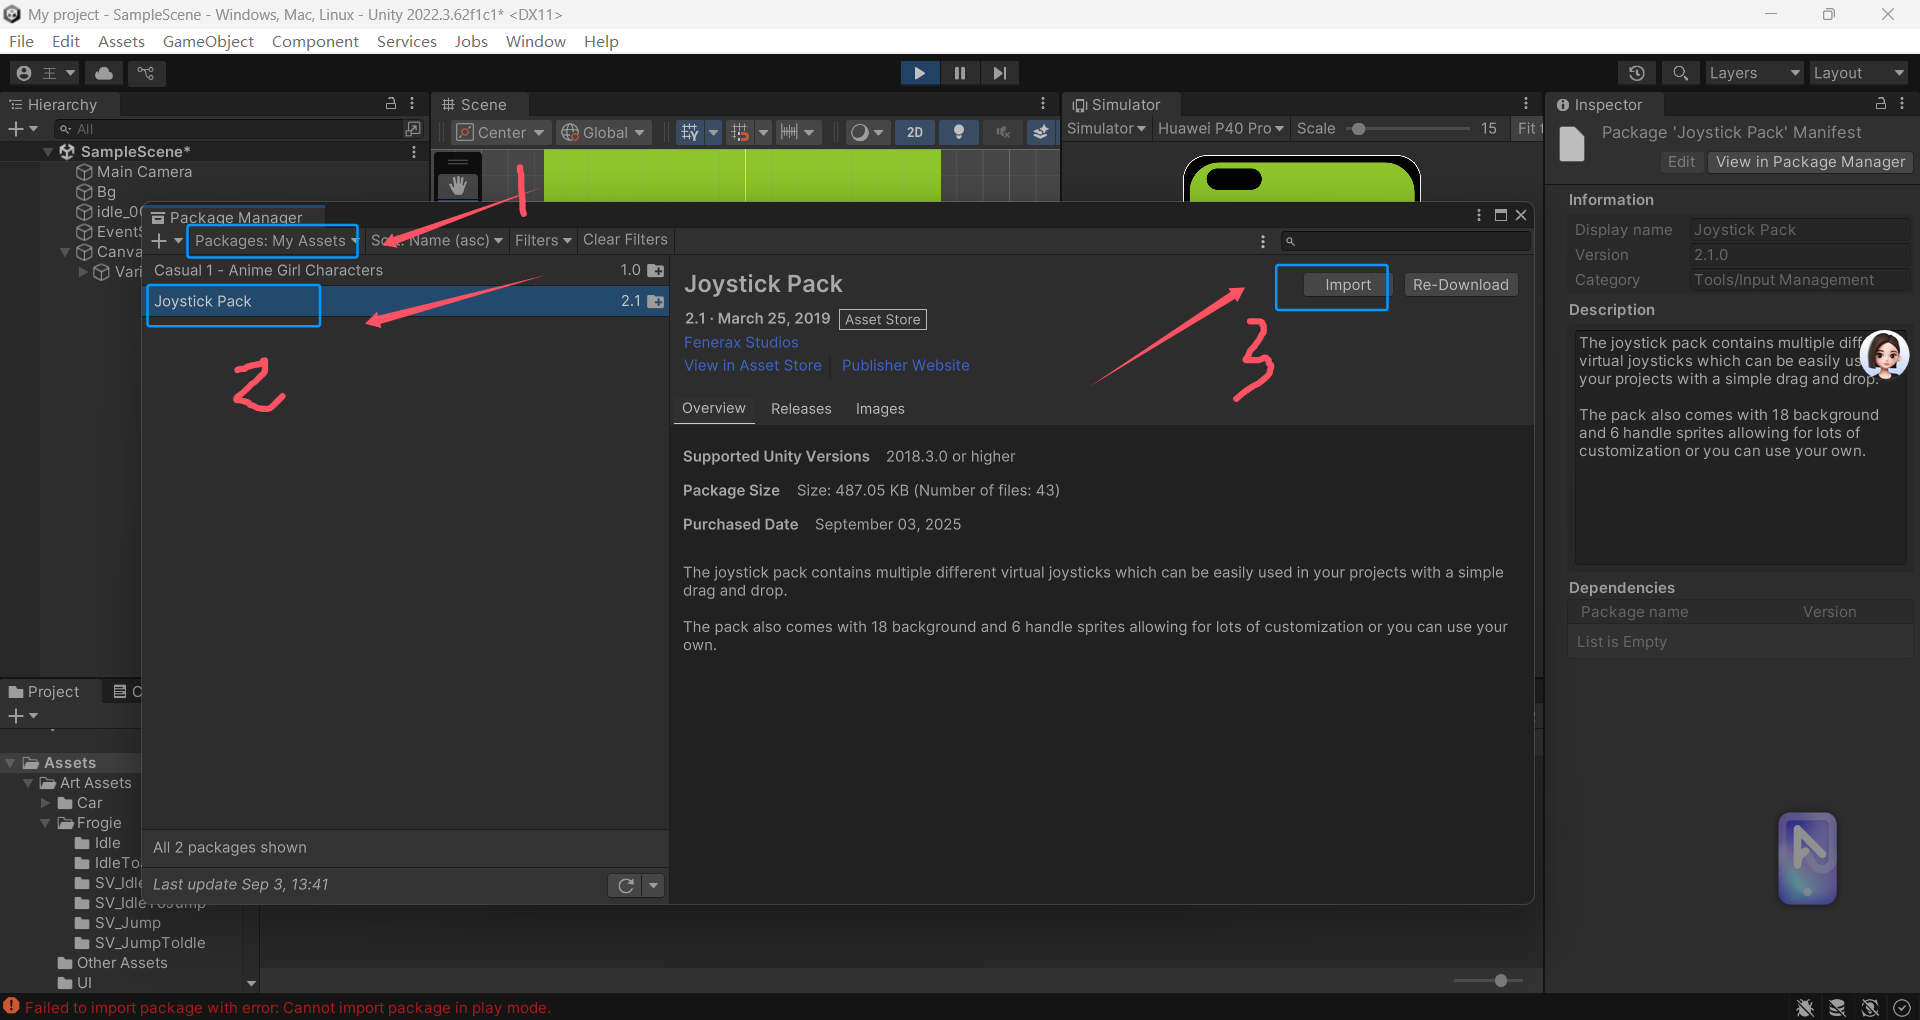
Task: Open the increment snapping ruler icon
Action: pyautogui.click(x=789, y=132)
